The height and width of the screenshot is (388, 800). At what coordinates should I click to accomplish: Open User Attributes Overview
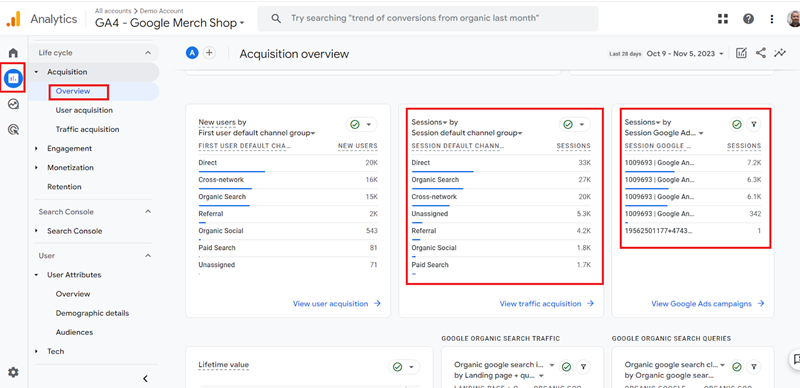click(x=73, y=294)
